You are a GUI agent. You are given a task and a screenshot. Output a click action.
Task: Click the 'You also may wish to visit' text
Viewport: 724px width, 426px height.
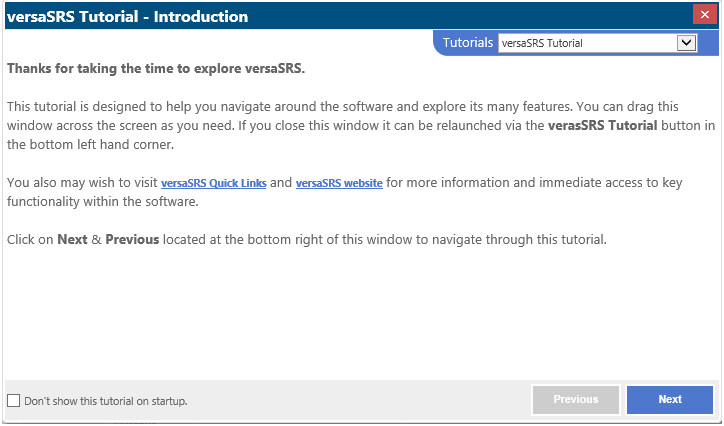(82, 183)
